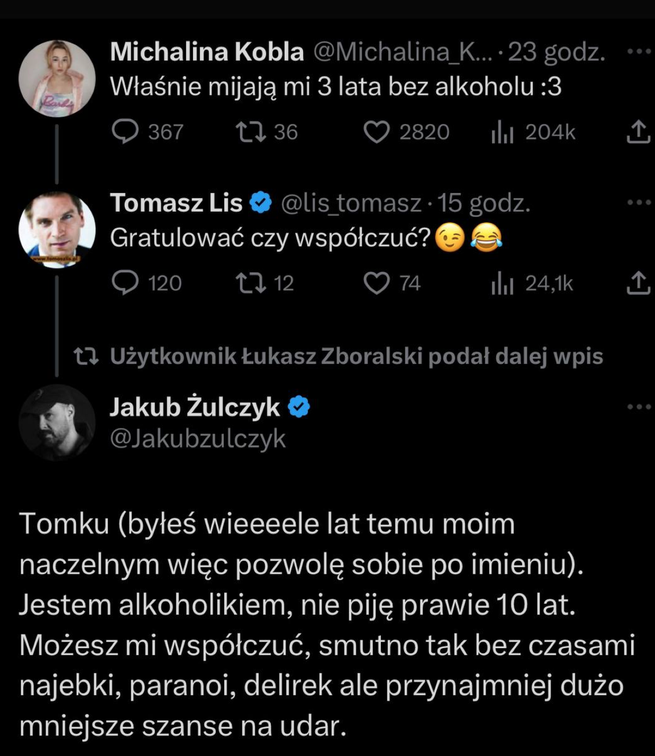View analytics of Tomasz Lis's tweet
The image size is (655, 756).
click(501, 284)
